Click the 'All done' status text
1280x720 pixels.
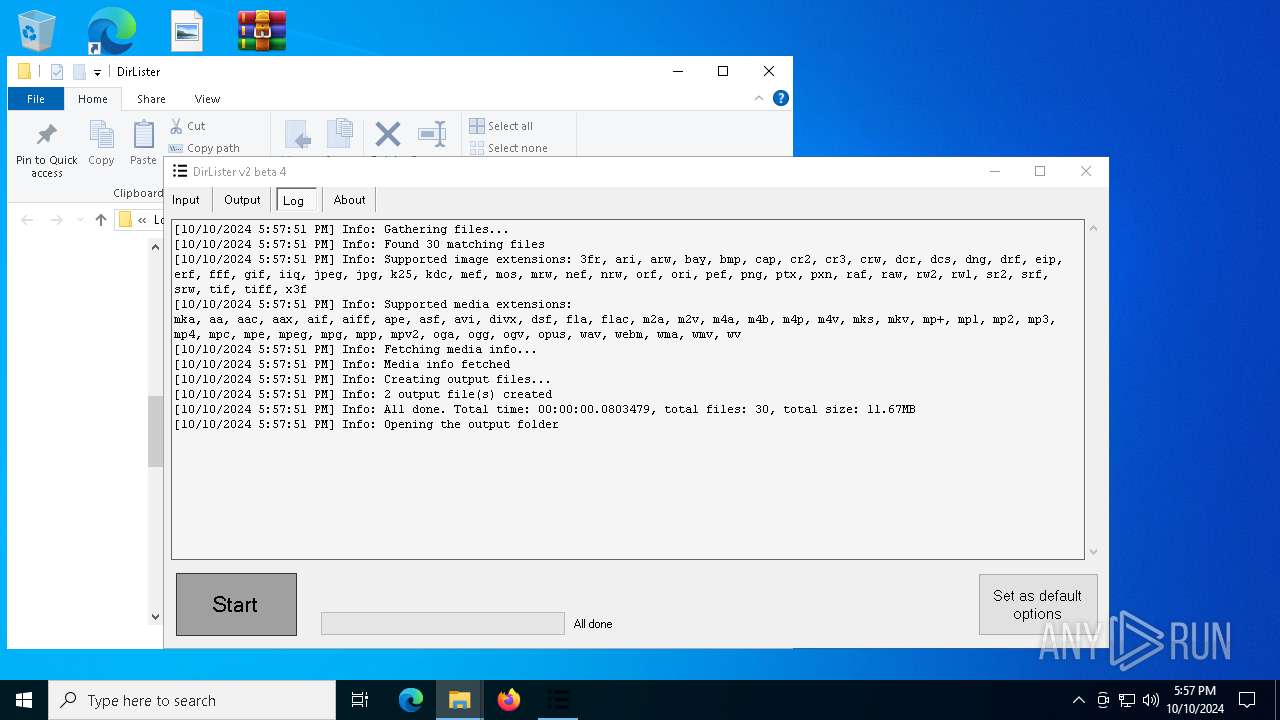click(593, 624)
